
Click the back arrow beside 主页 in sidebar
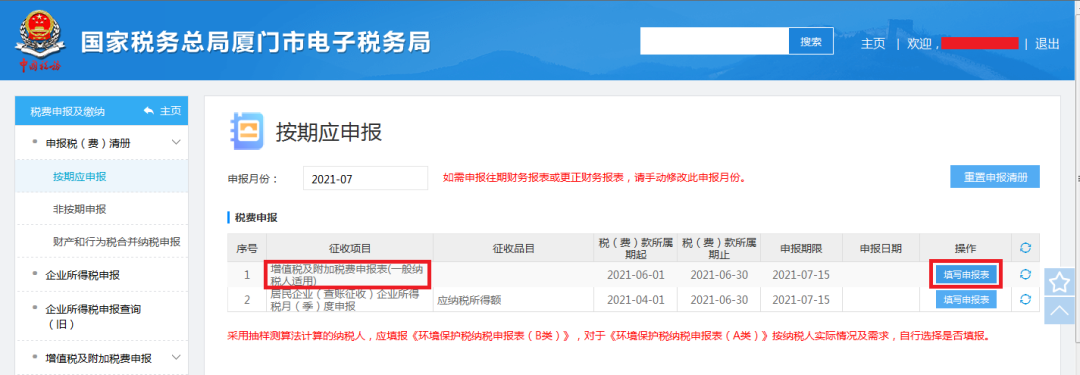click(149, 111)
